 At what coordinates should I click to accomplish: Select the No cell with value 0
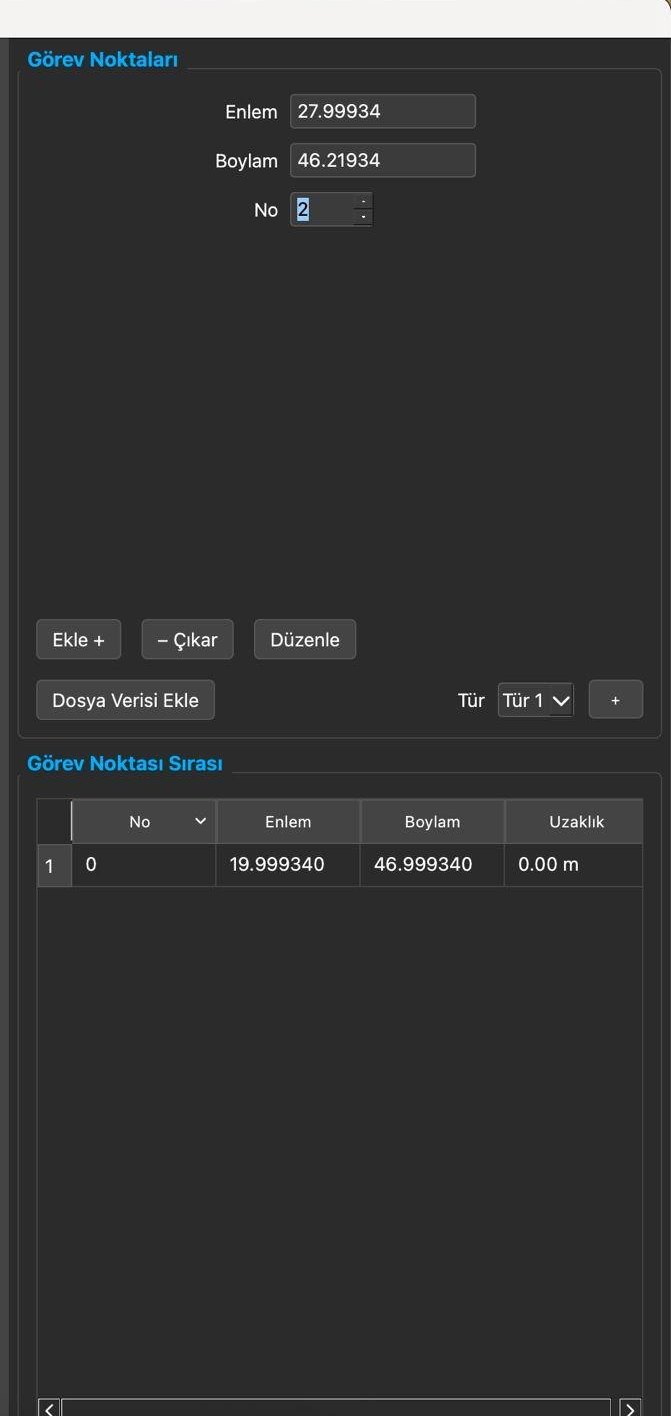(x=143, y=865)
